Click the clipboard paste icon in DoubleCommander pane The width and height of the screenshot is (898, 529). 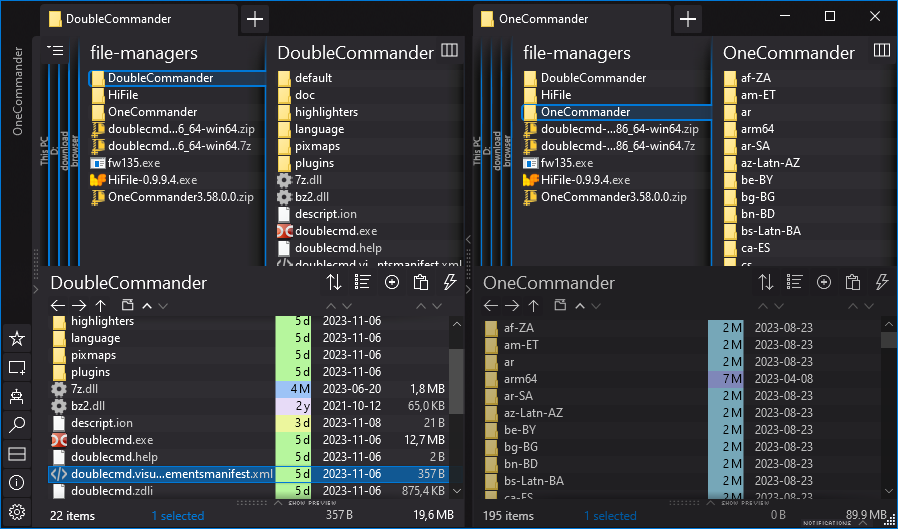click(421, 282)
